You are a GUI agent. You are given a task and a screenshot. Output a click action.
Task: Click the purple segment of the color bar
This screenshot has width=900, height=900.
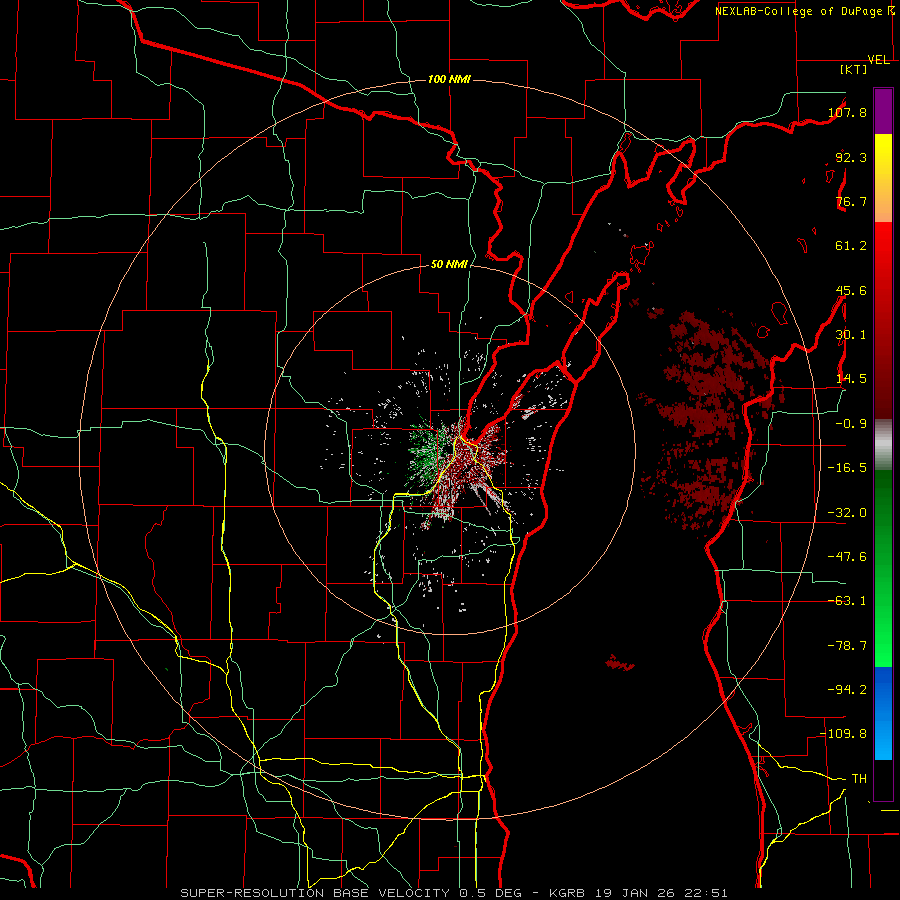click(883, 111)
